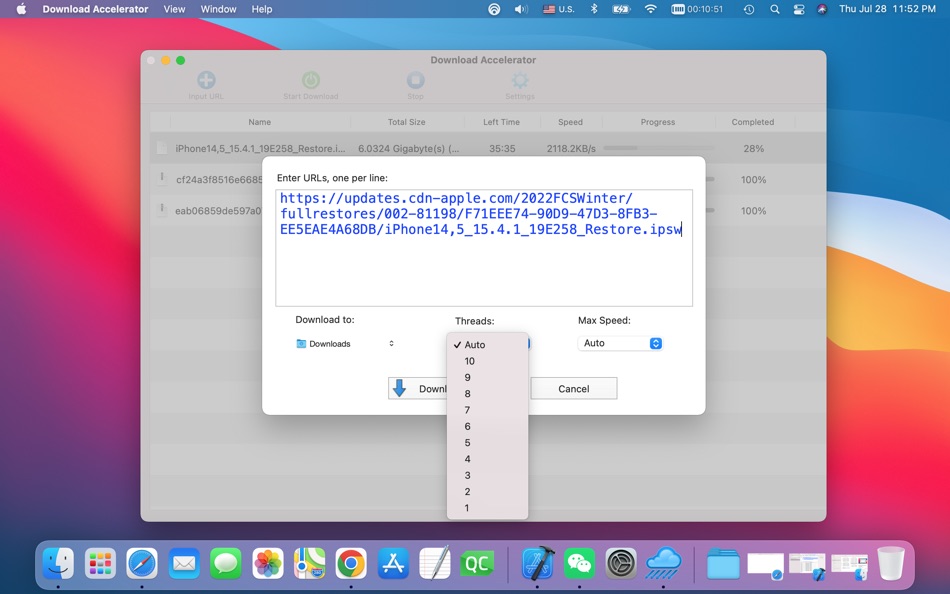Image resolution: width=950 pixels, height=594 pixels.
Task: Open the Settings gear in the toolbar
Action: 520,80
